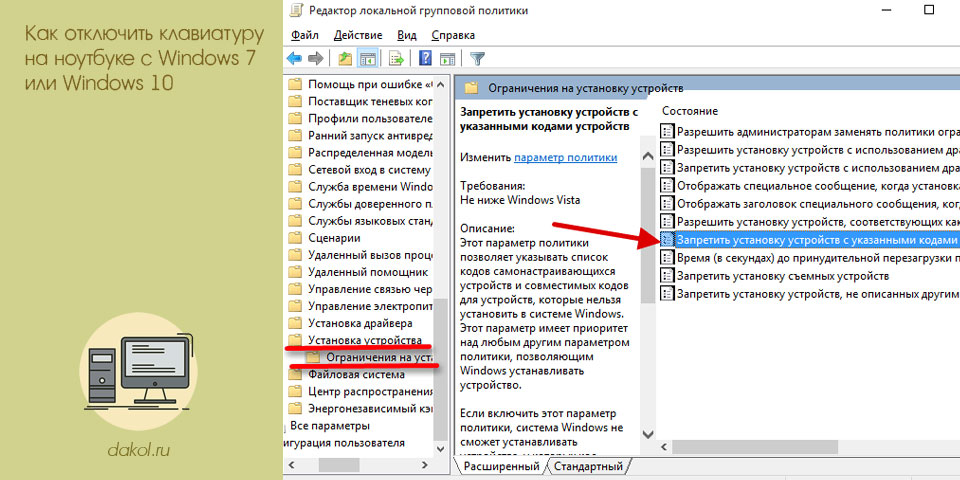Select 'Все параметры' in the tree
This screenshot has width=960, height=480.
pos(330,426)
